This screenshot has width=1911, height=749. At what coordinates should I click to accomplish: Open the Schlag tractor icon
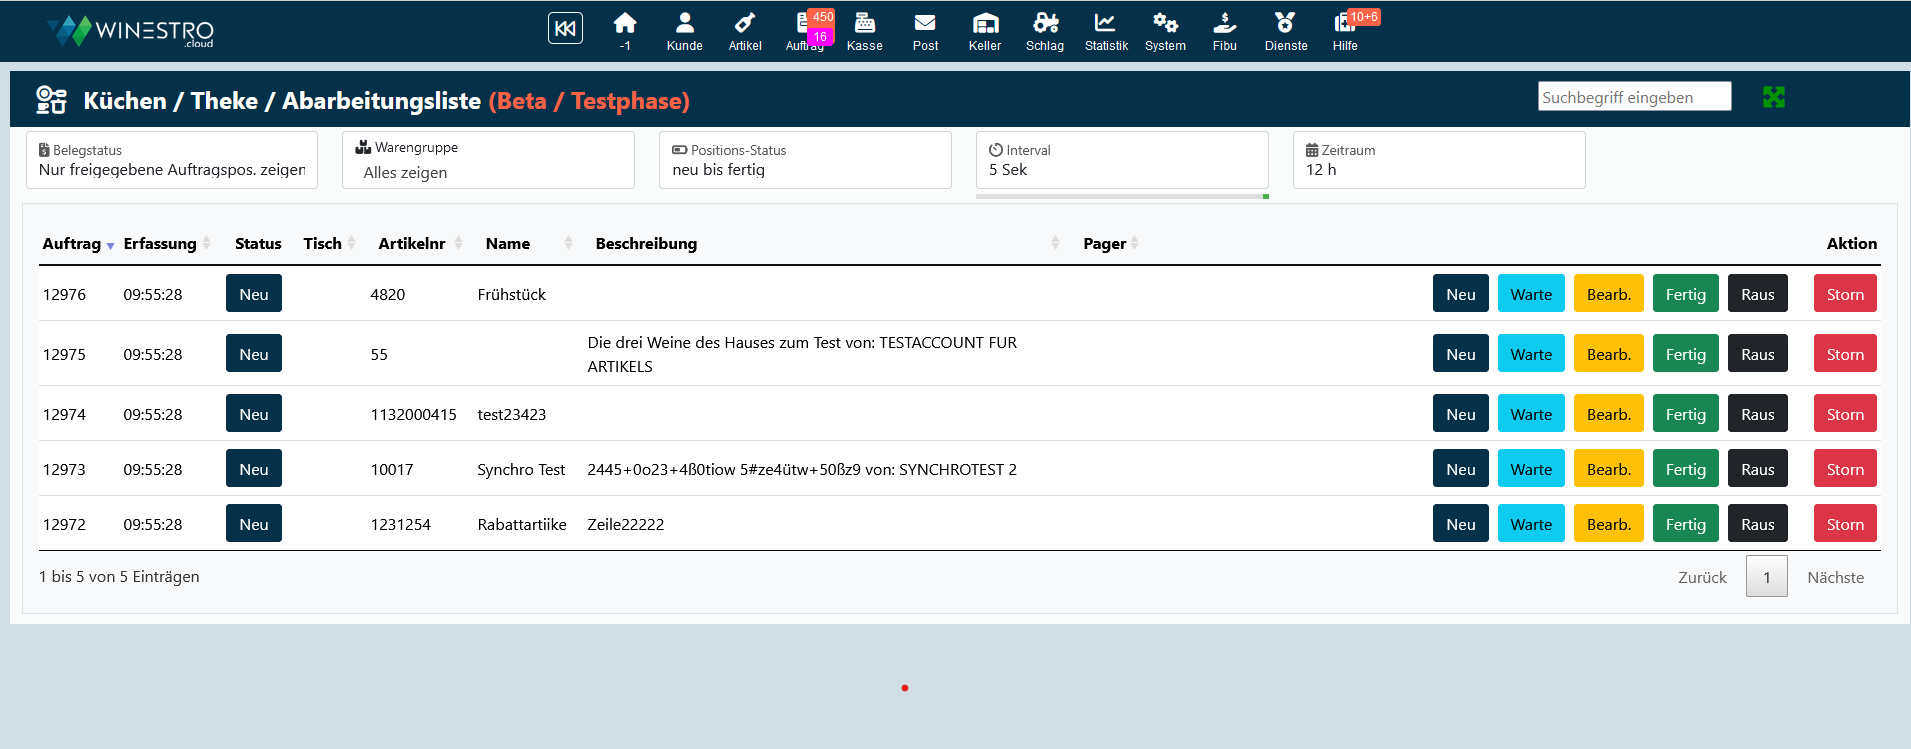click(x=1045, y=24)
